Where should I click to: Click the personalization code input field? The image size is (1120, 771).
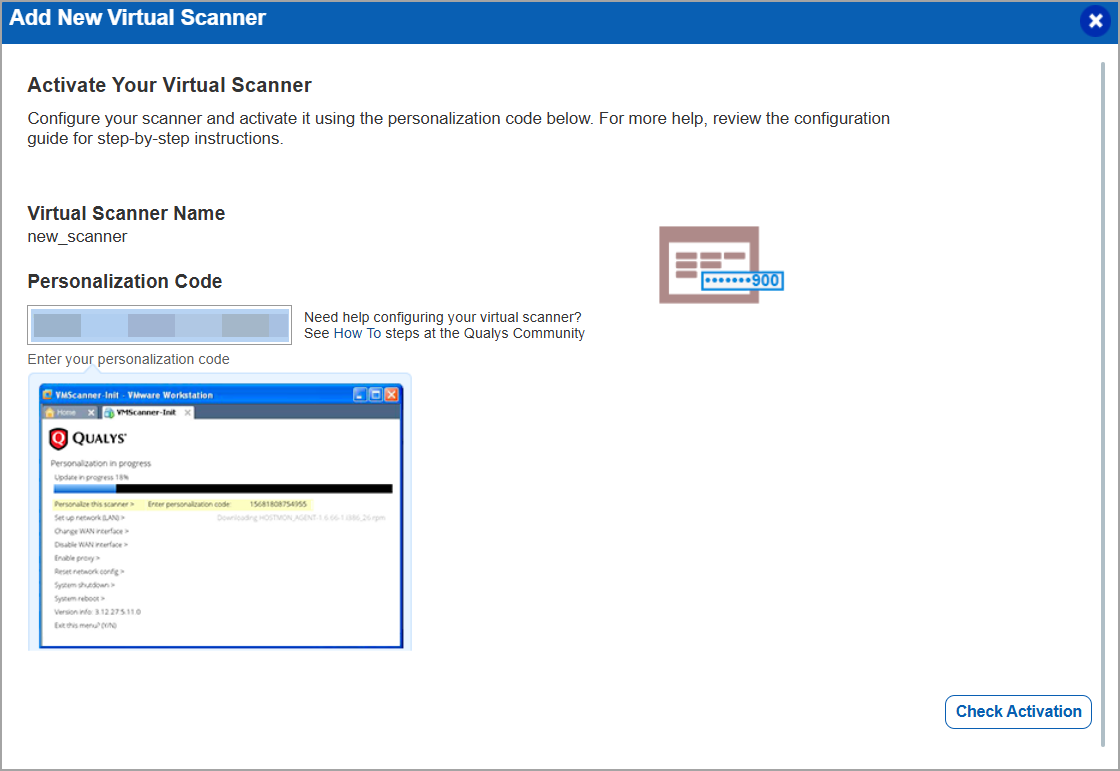(x=160, y=325)
